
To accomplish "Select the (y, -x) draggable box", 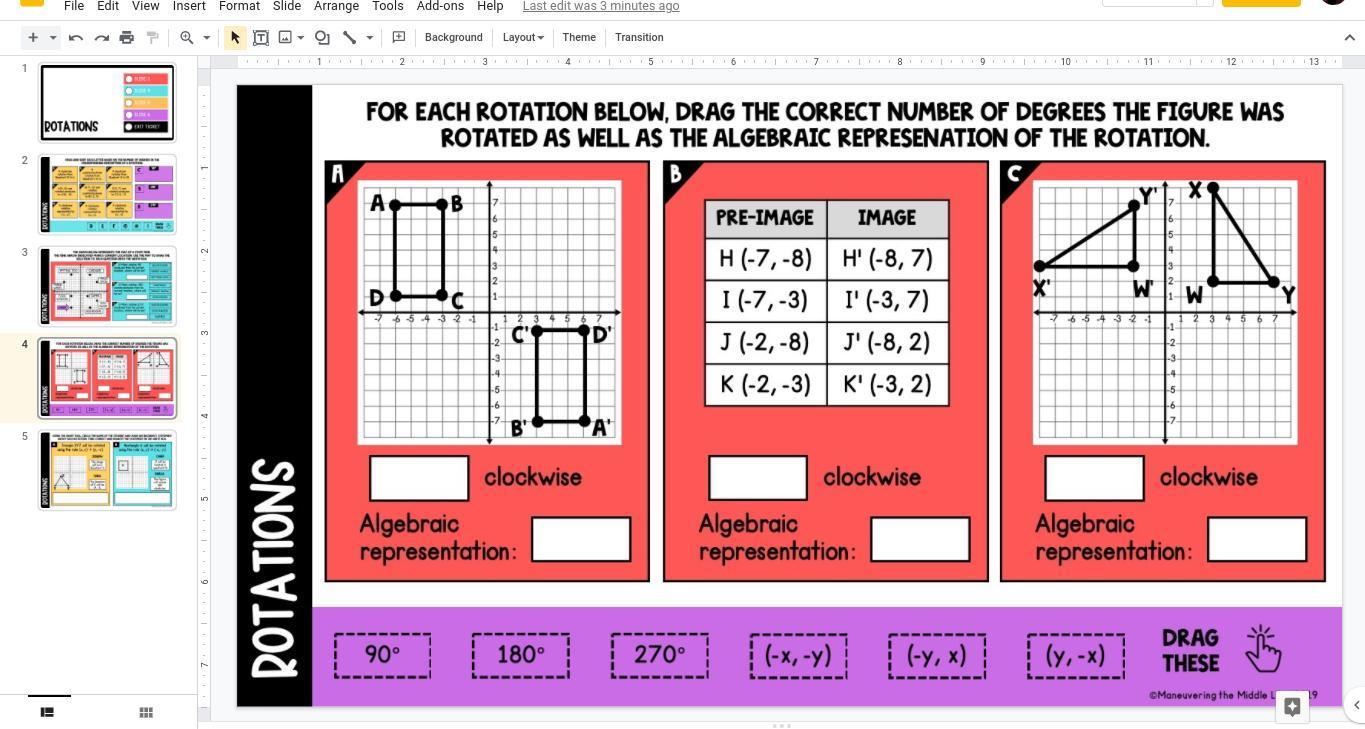I will pyautogui.click(x=1075, y=655).
